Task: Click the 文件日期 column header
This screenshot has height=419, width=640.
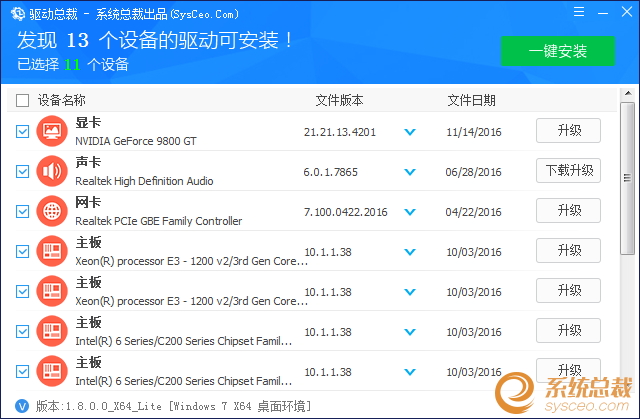Action: (471, 100)
